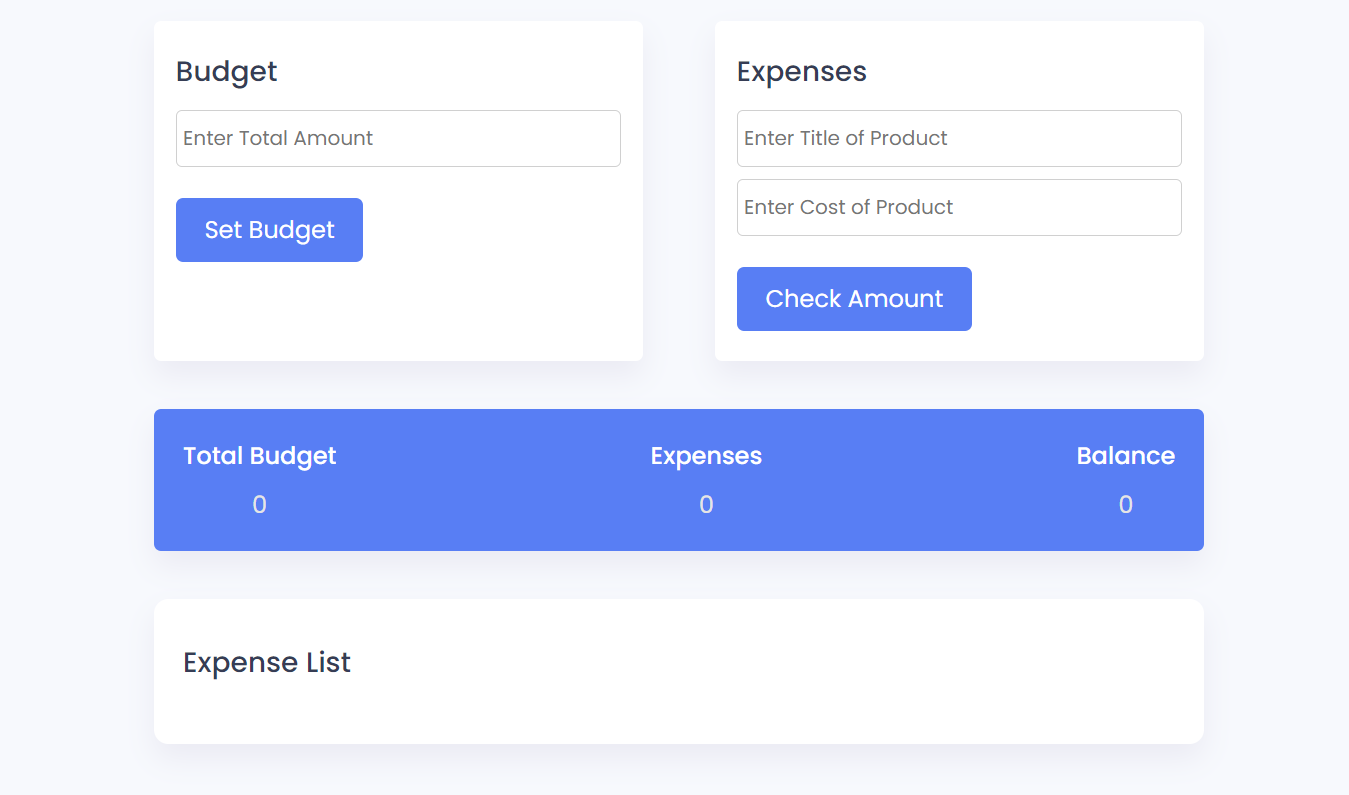Click empty area right of Check Amount button

click(x=1080, y=299)
